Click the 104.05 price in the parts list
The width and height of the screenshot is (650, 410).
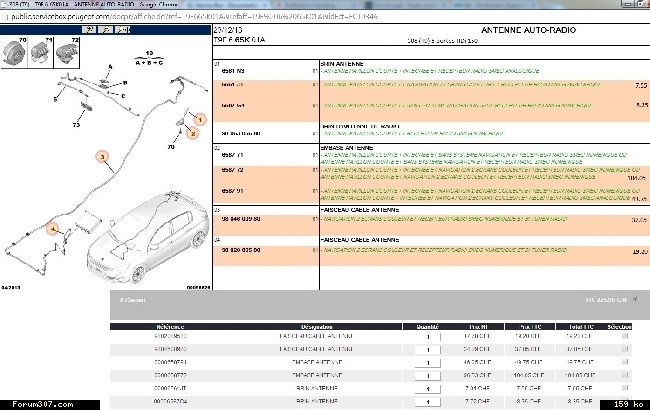point(637,178)
